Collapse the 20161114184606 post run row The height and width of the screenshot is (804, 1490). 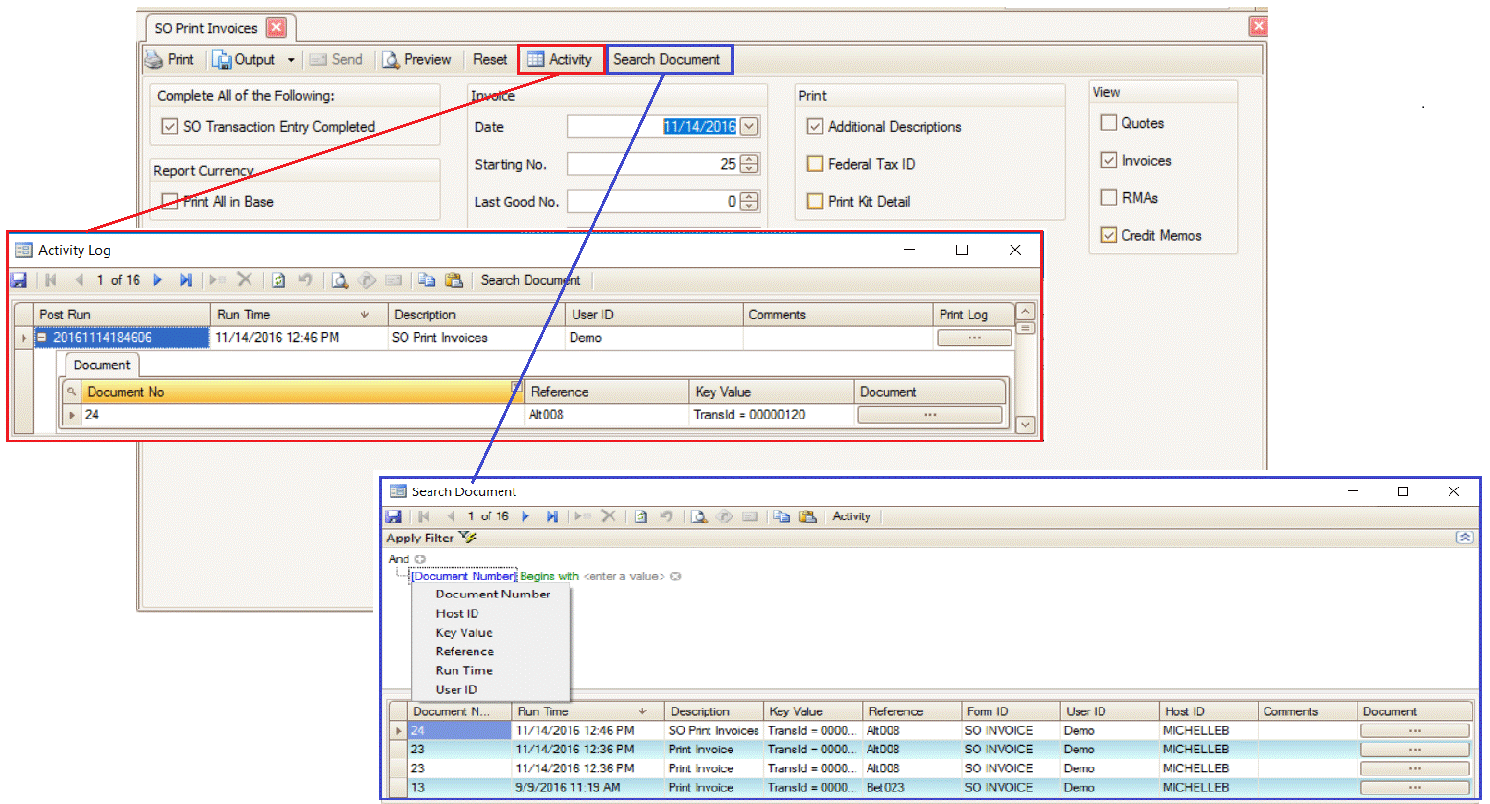[x=43, y=338]
